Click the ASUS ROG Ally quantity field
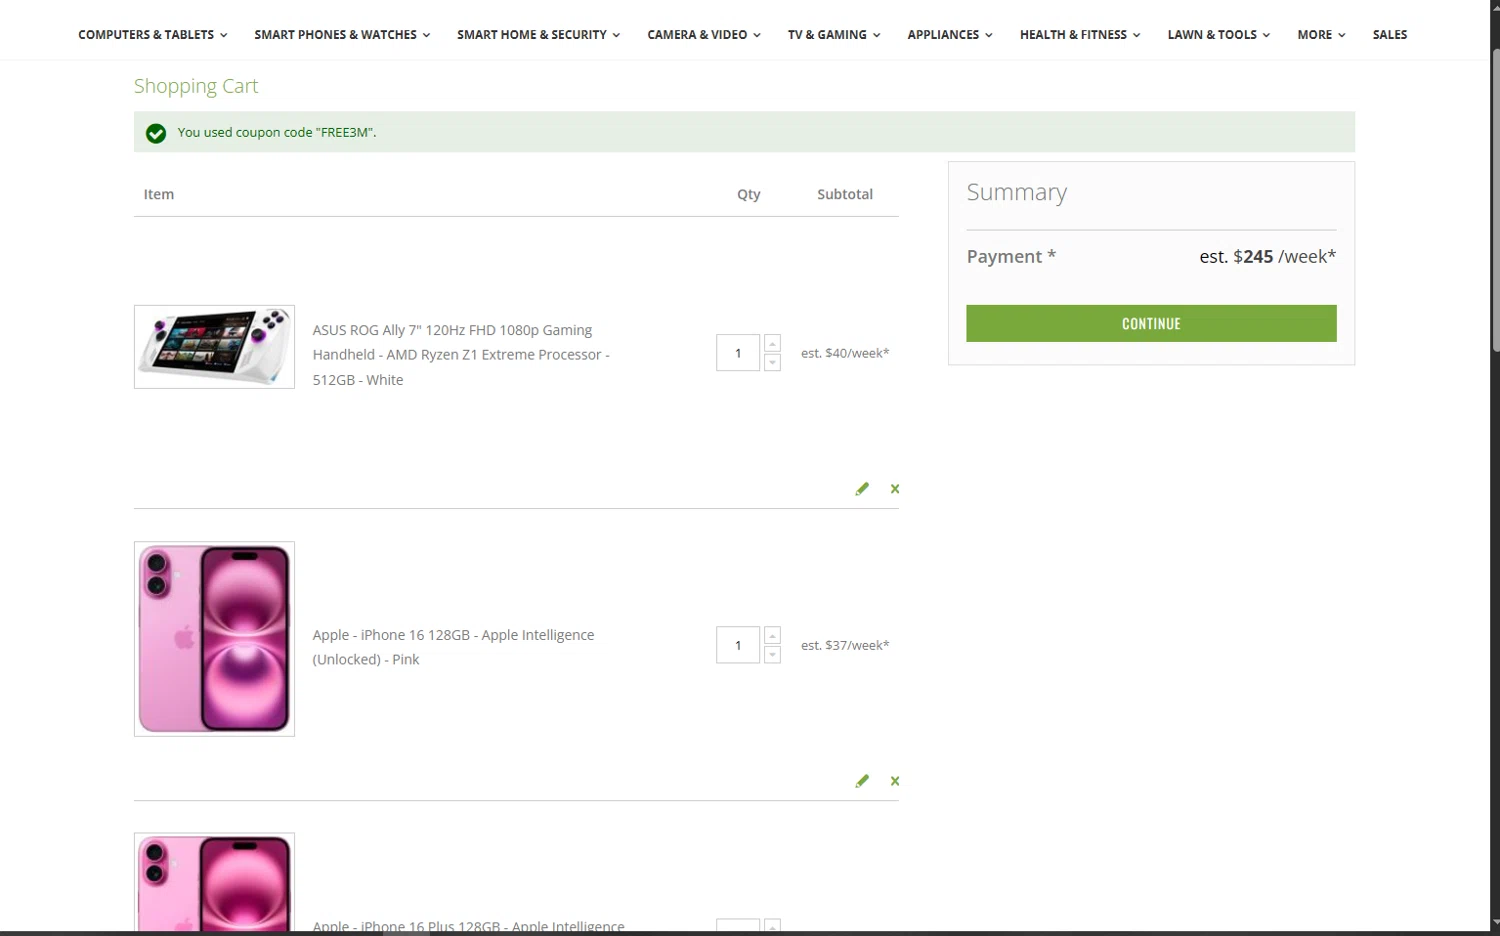 [x=738, y=353]
